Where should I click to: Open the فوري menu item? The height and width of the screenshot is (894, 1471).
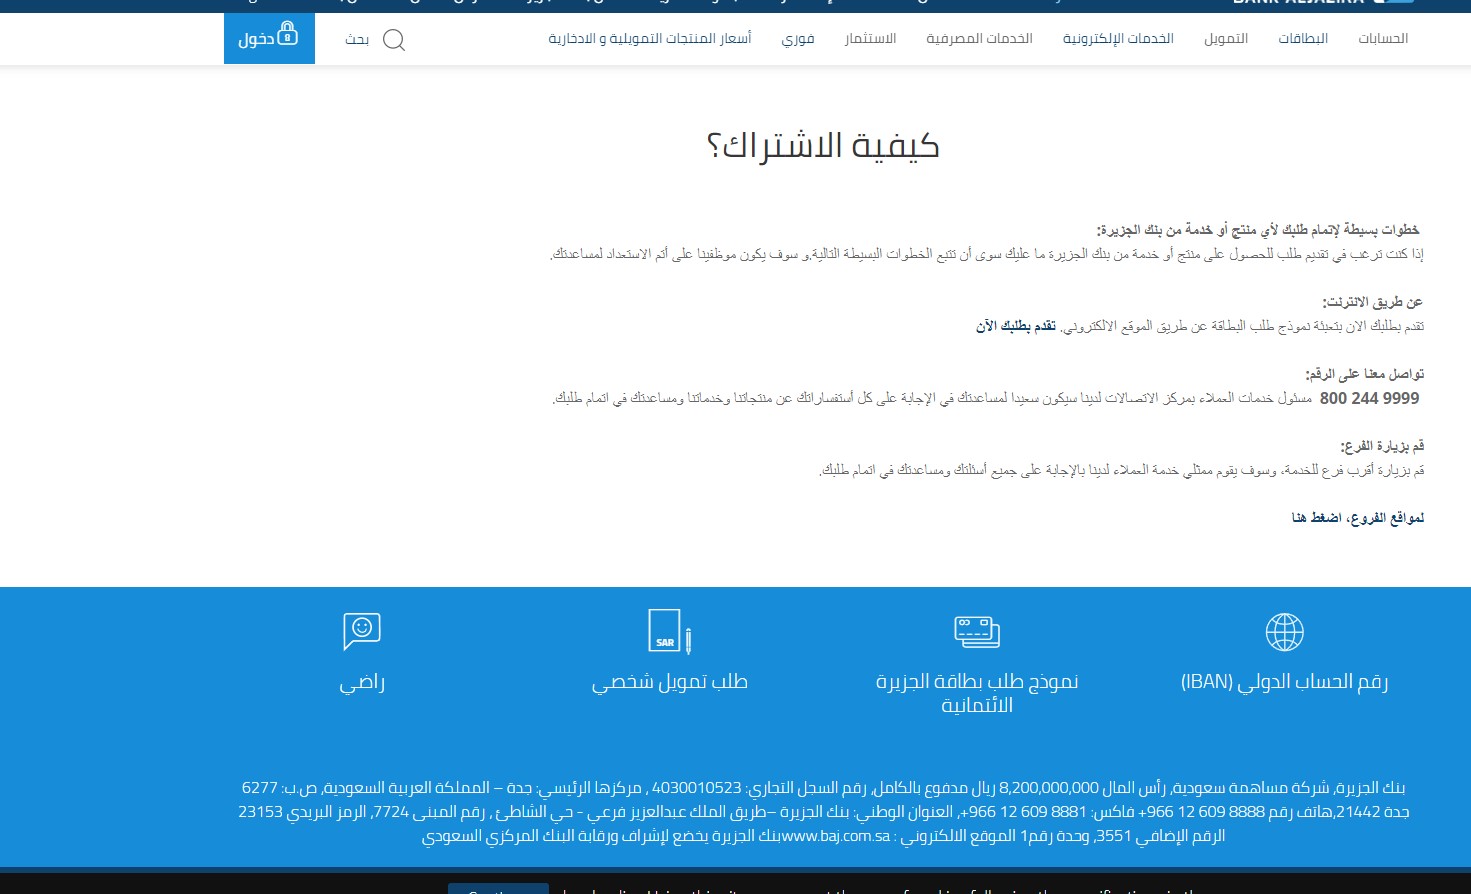798,39
